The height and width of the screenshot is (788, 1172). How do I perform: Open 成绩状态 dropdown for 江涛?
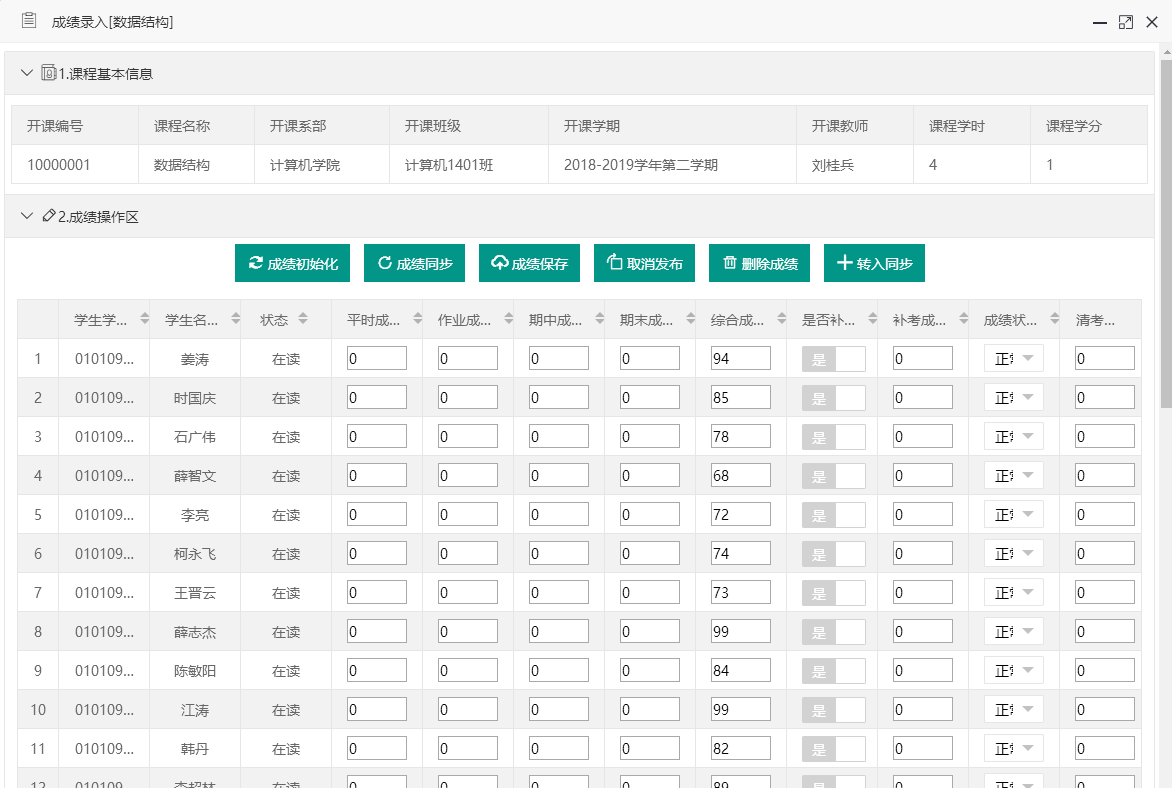[x=1014, y=709]
